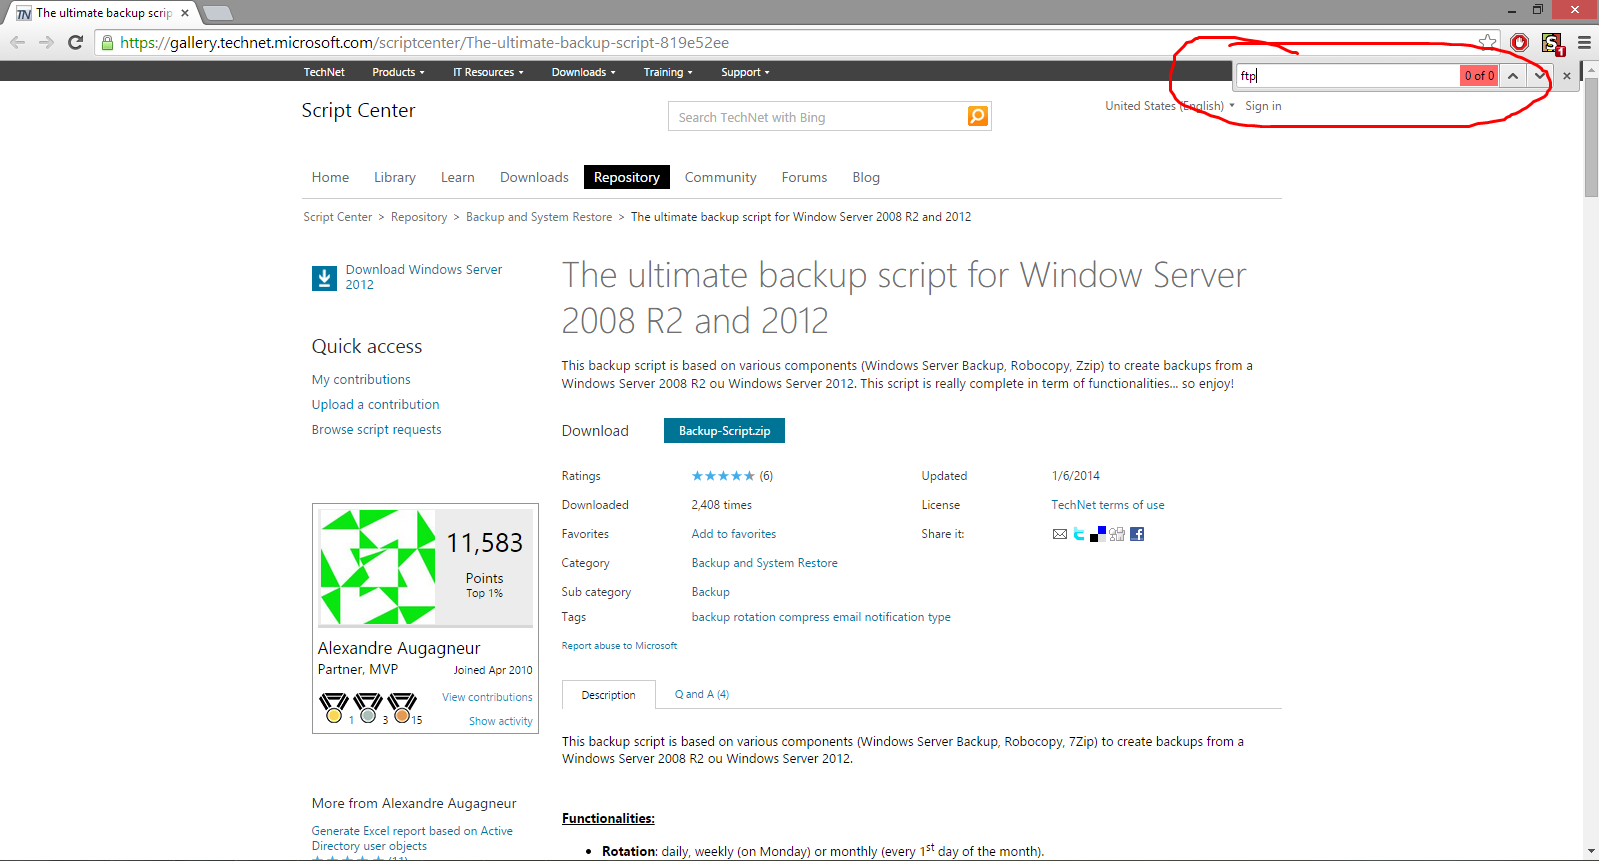Close the 'The ultimate backup scrip' tab
This screenshot has height=861, width=1599.
click(x=185, y=13)
